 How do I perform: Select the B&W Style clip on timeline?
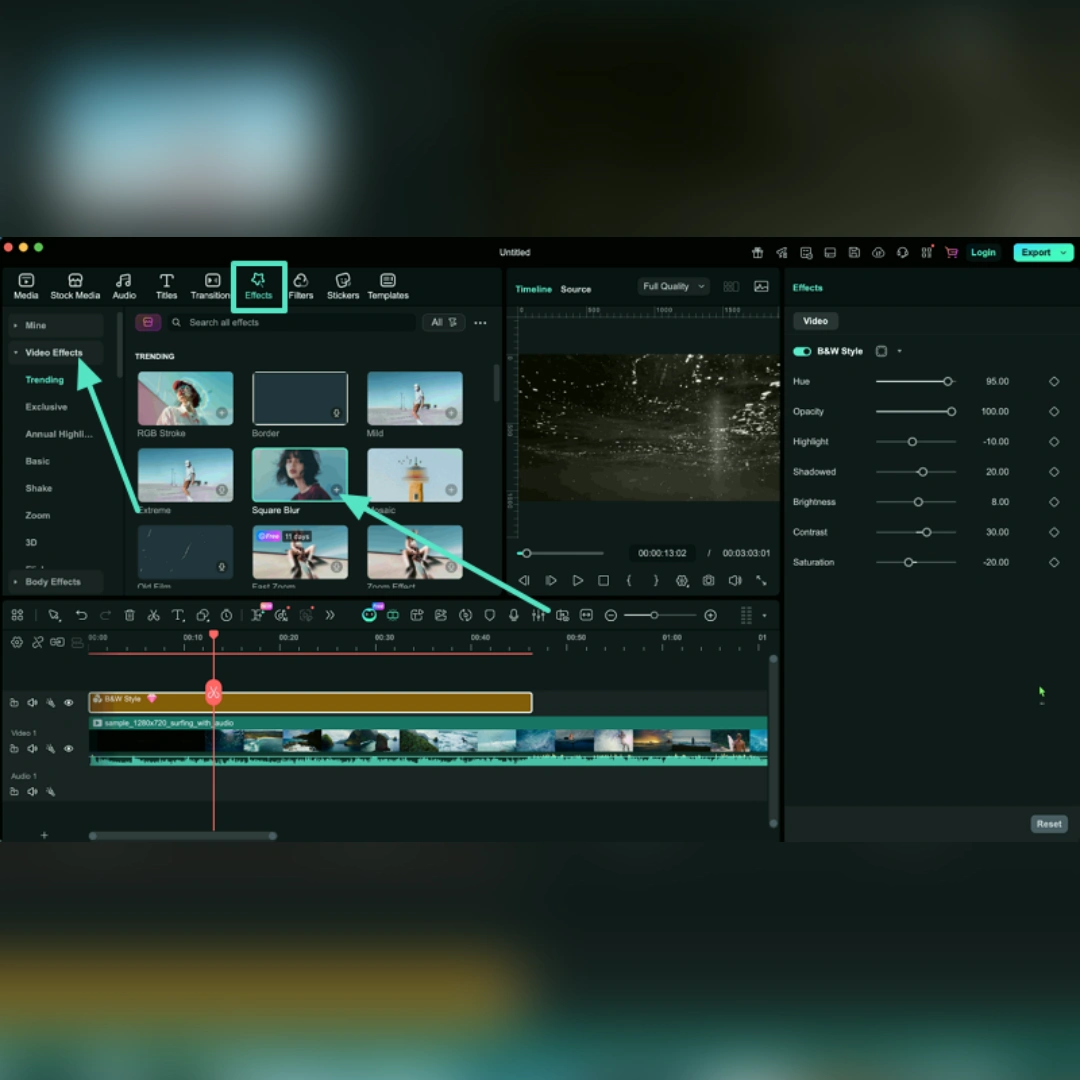pos(310,702)
